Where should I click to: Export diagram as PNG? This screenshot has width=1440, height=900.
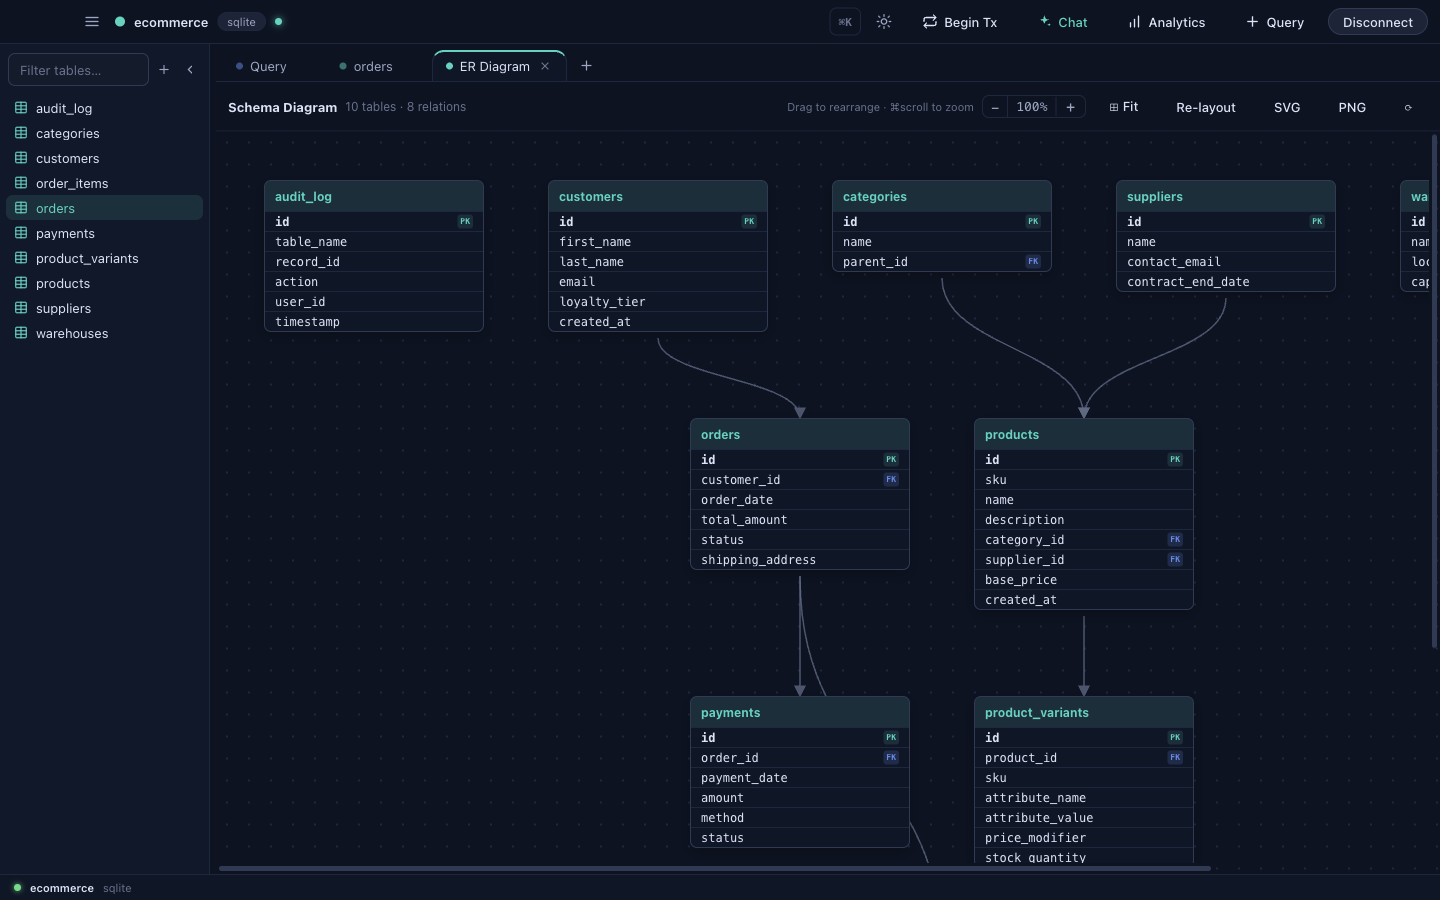[1352, 107]
